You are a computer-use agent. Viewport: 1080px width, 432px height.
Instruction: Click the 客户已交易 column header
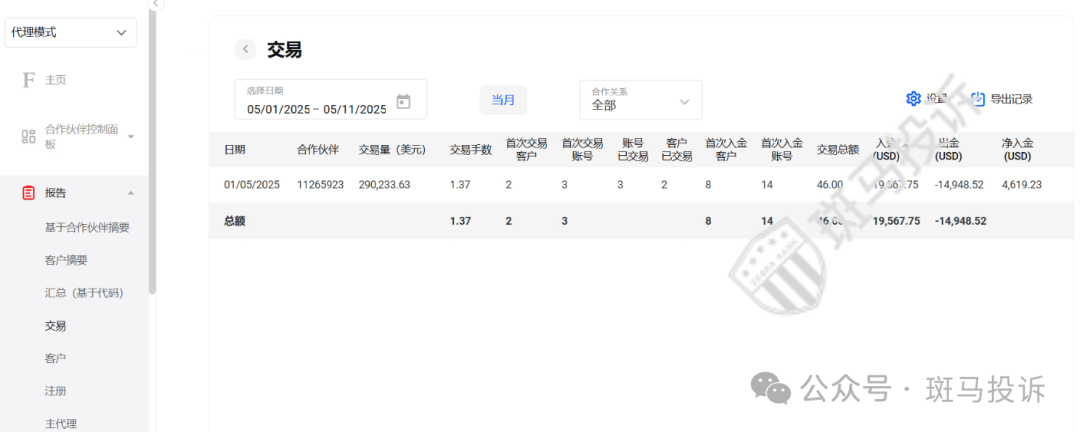coord(676,150)
